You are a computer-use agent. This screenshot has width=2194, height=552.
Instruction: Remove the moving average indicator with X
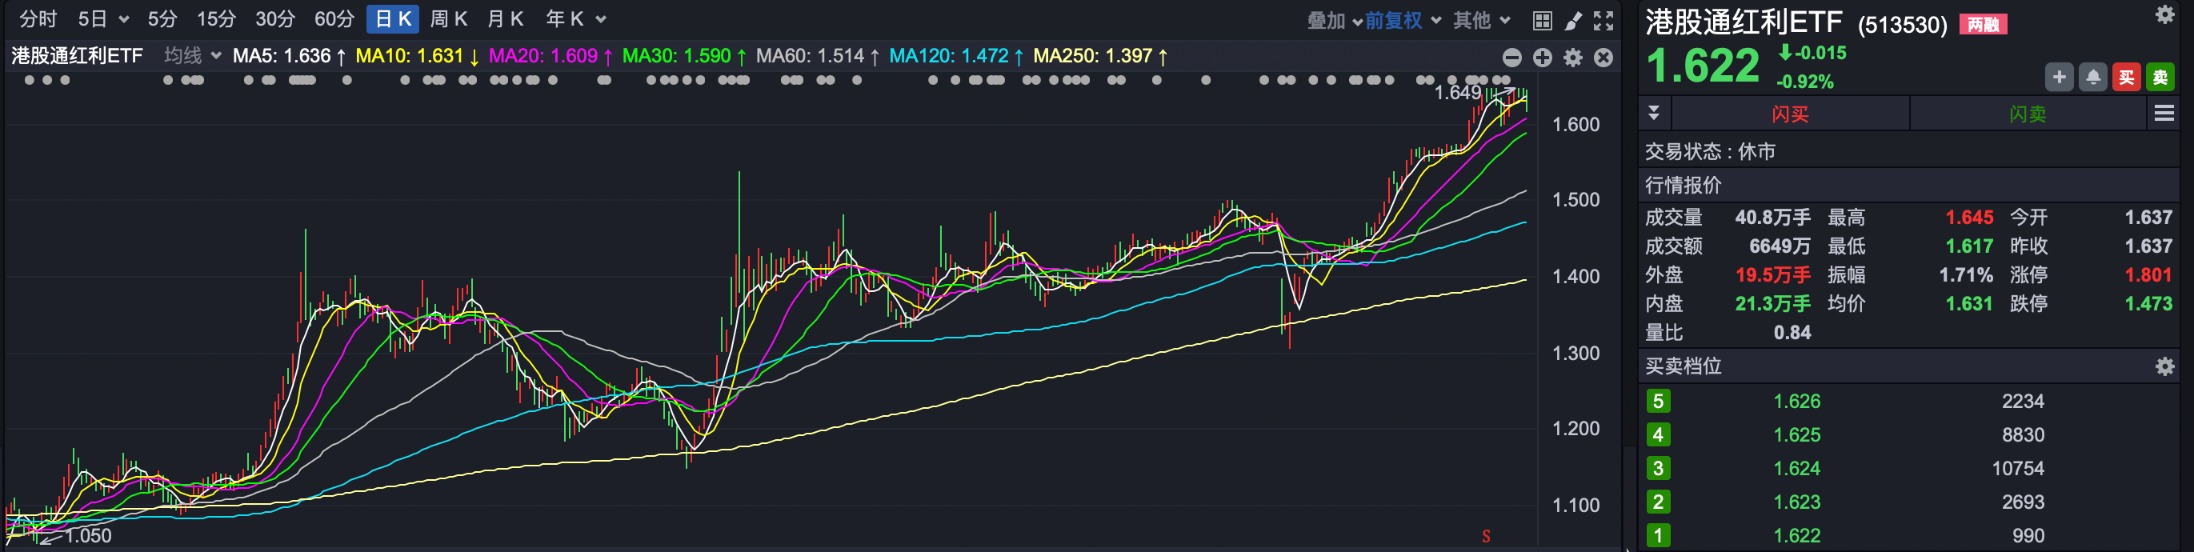click(x=1603, y=58)
